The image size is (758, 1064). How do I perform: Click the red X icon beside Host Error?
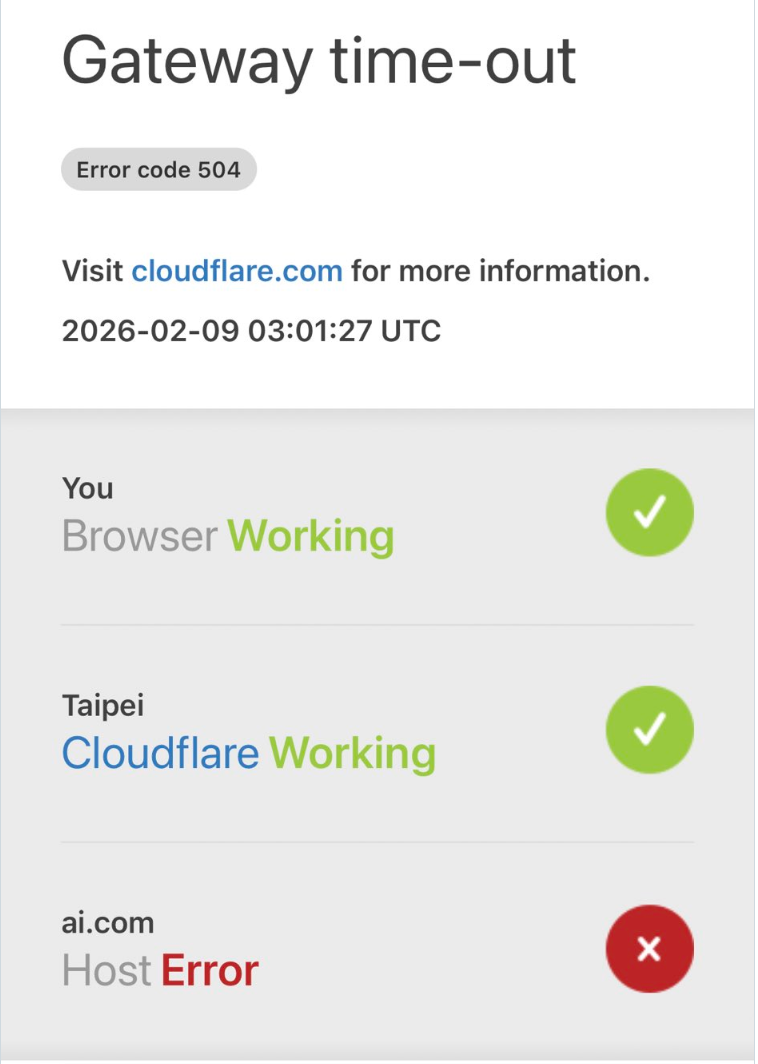[x=649, y=948]
